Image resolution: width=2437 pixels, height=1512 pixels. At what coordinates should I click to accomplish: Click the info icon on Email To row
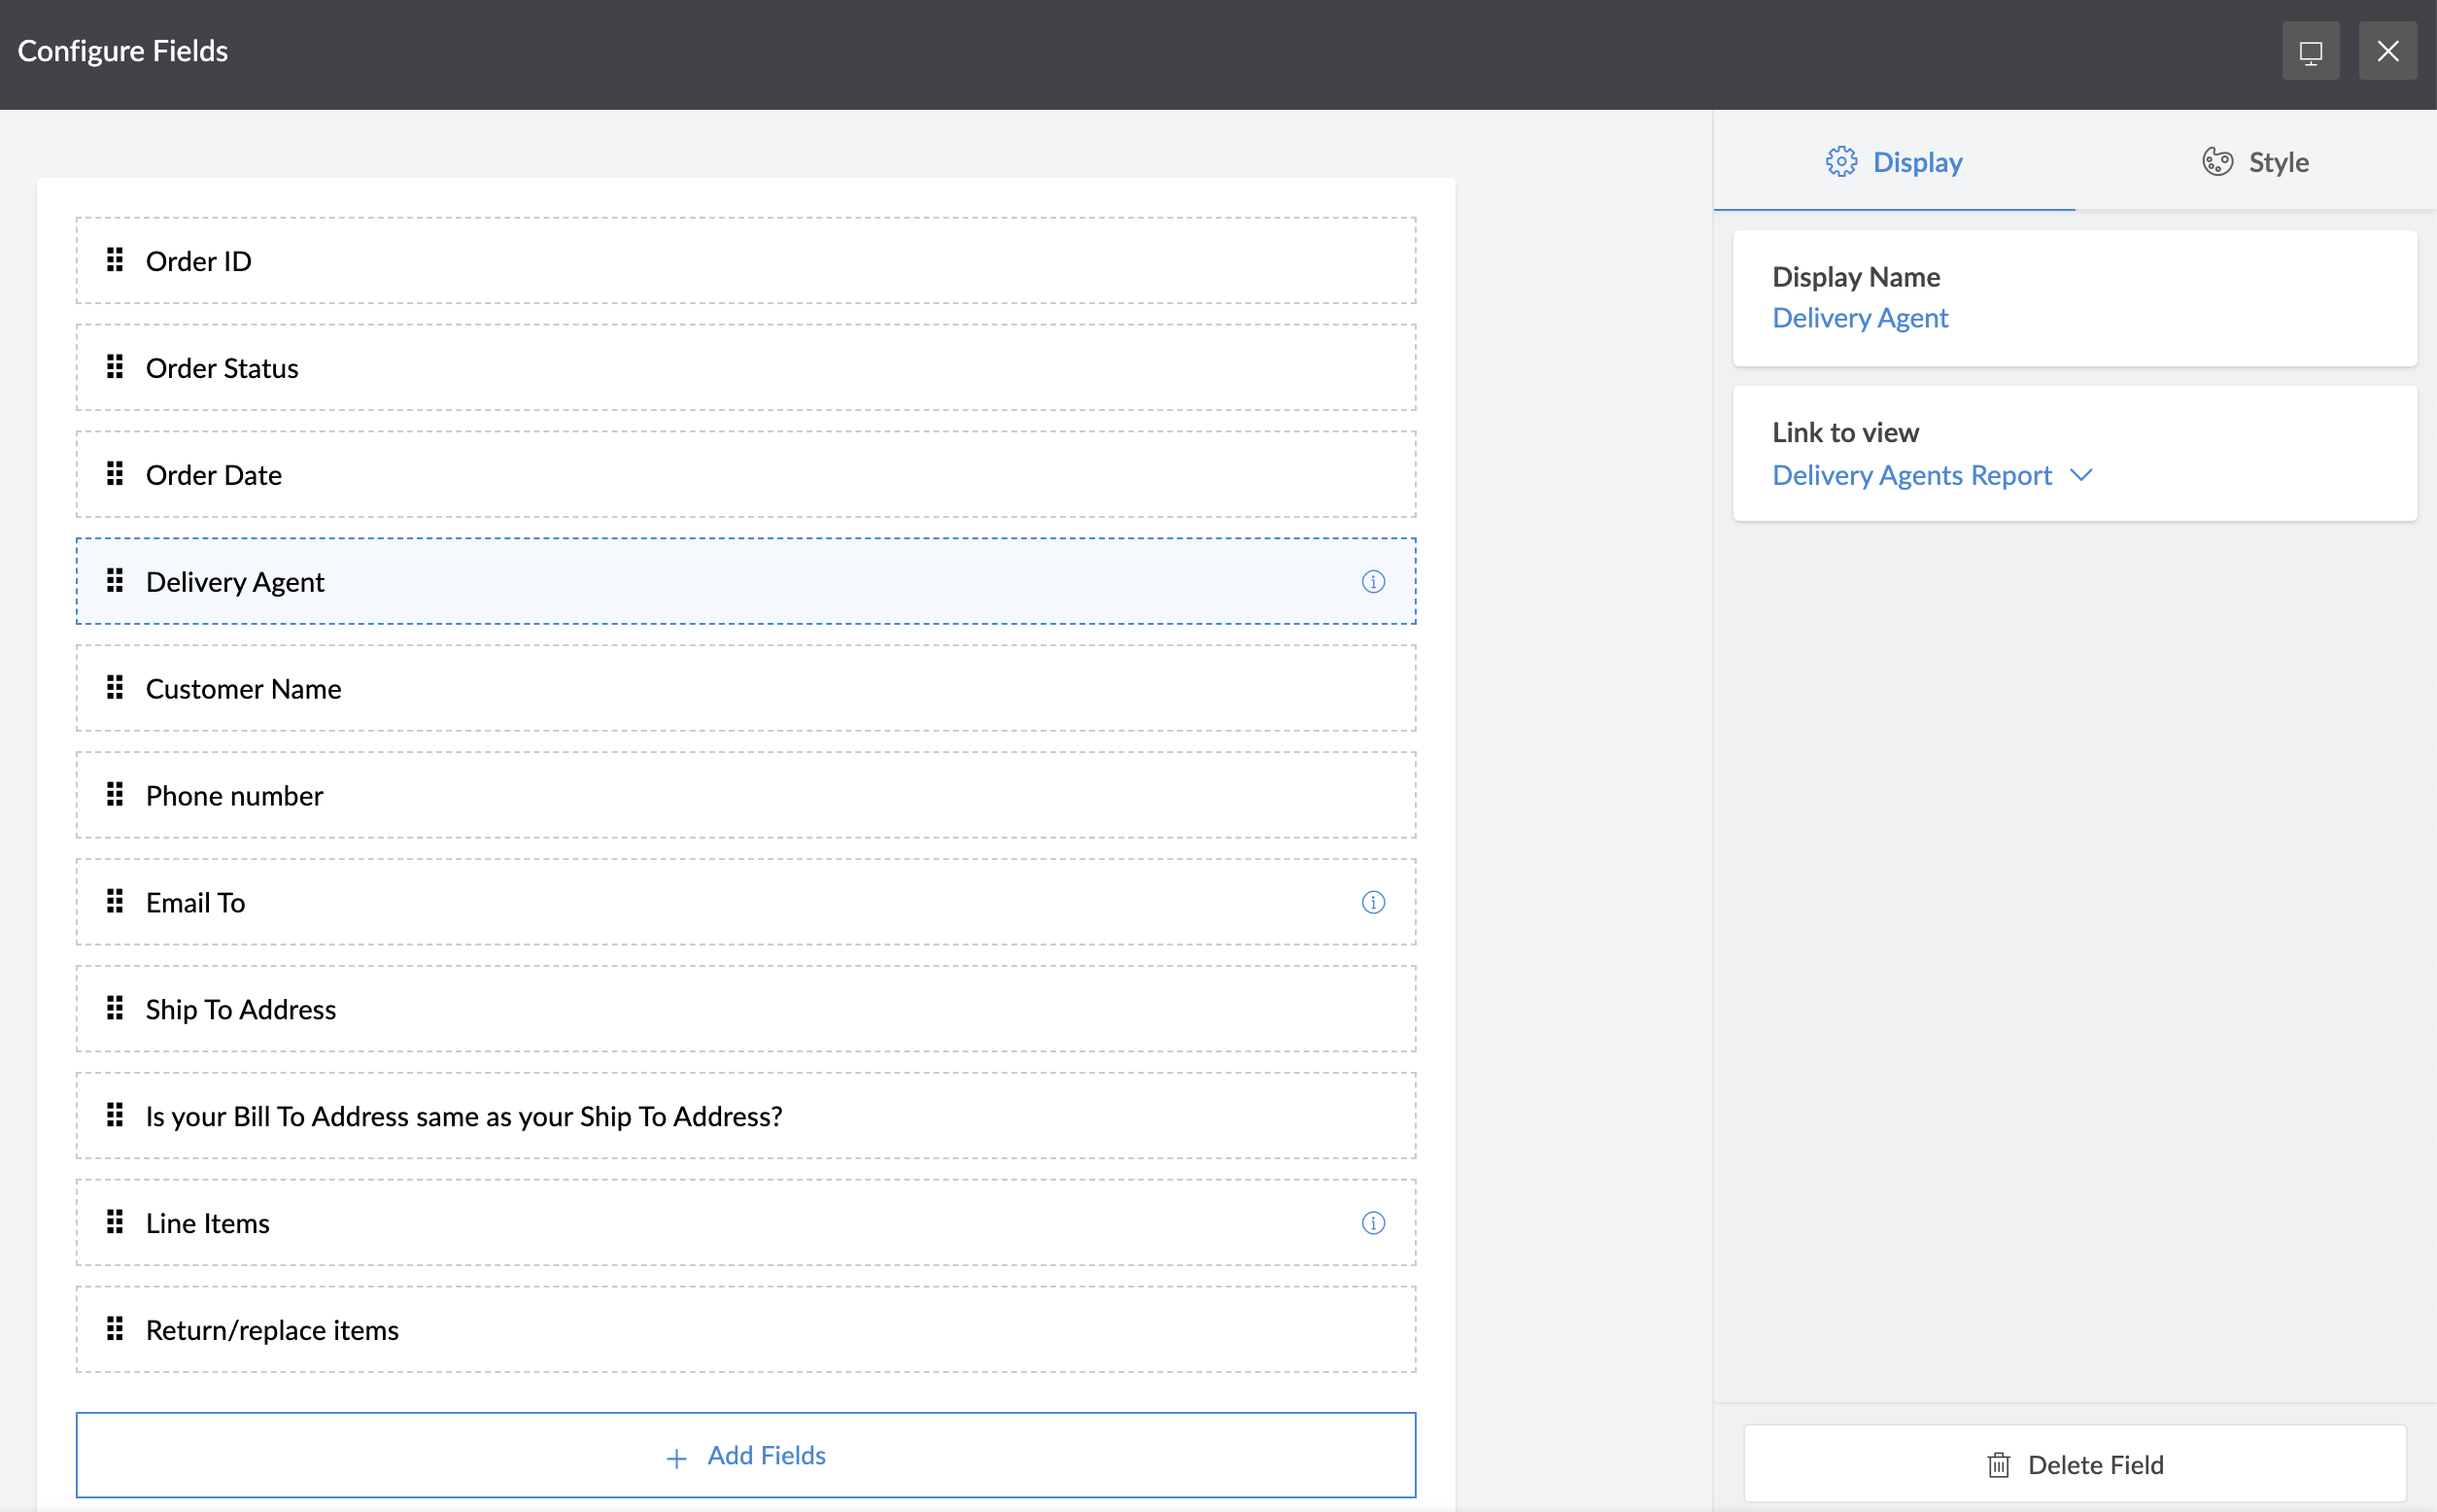coord(1373,902)
